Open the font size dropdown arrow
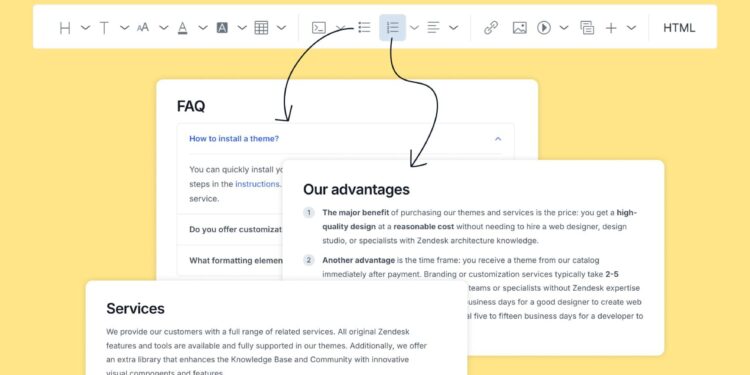Screen dimensions: 750x375 (164, 28)
